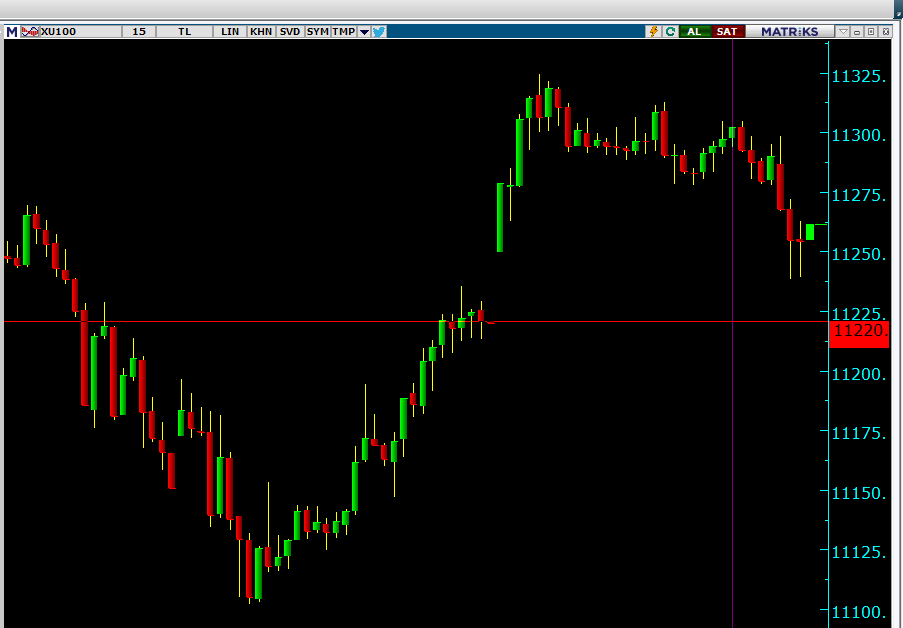Viewport: 903px width, 628px height.
Task: Open the window options triangle dropdown
Action: (x=843, y=32)
